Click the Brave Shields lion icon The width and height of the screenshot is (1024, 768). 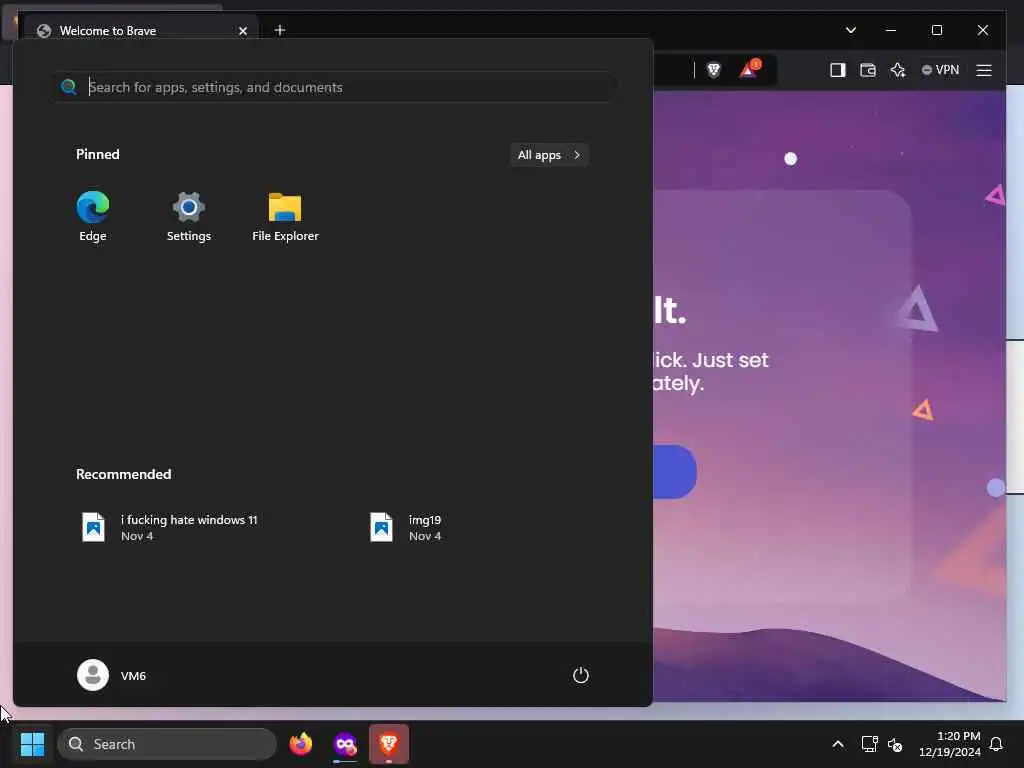tap(714, 70)
